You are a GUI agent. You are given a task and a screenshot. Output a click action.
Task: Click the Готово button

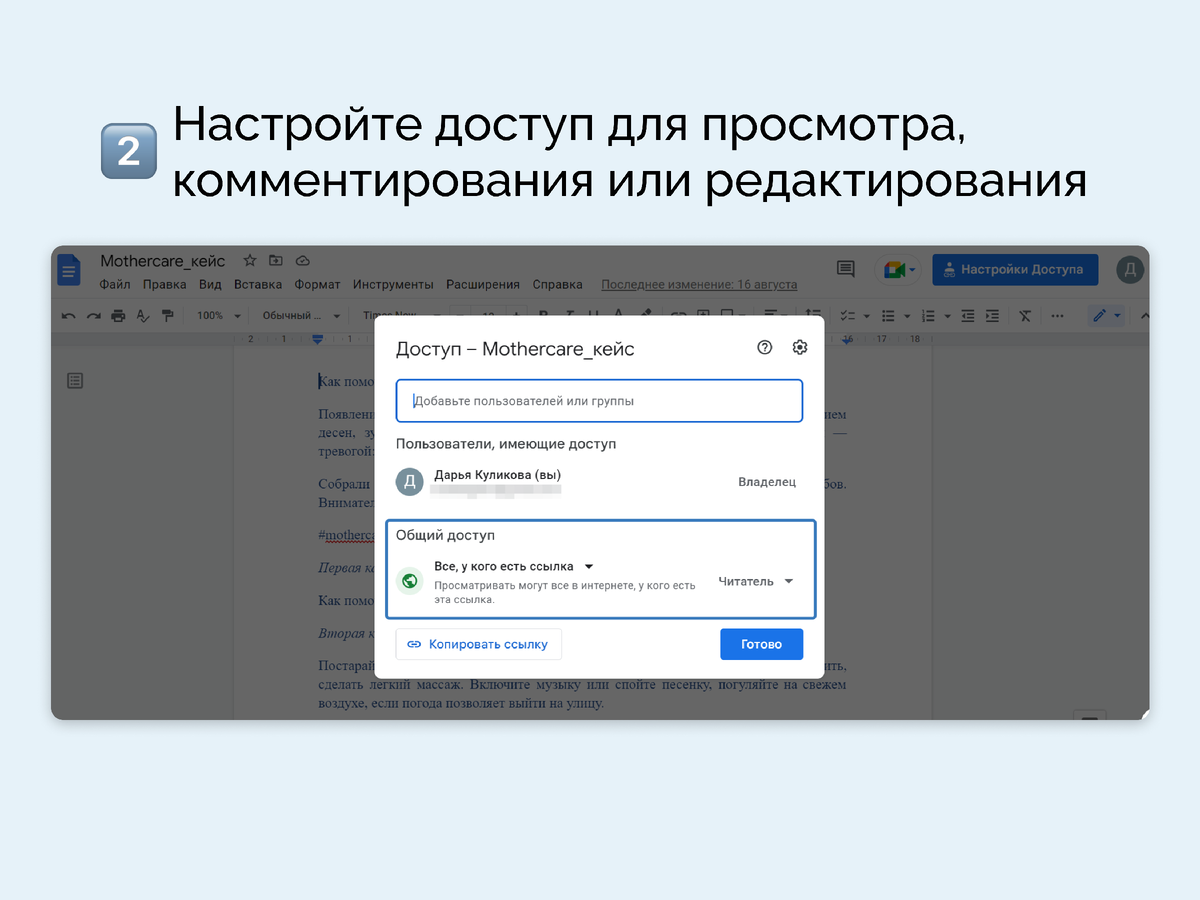click(x=761, y=644)
